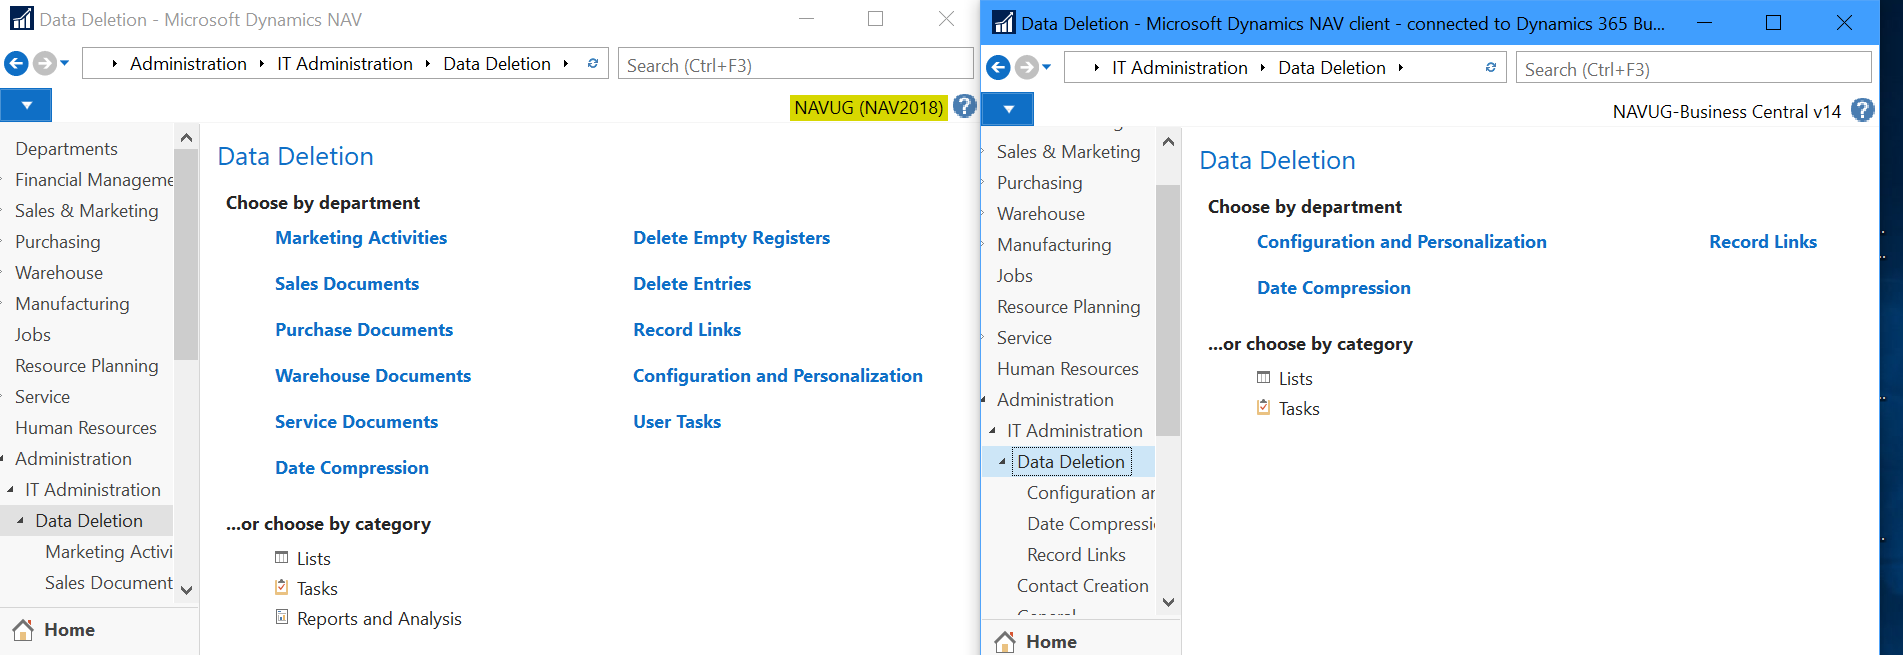
Task: Select Record Links node in Business Central tree
Action: click(x=1076, y=555)
